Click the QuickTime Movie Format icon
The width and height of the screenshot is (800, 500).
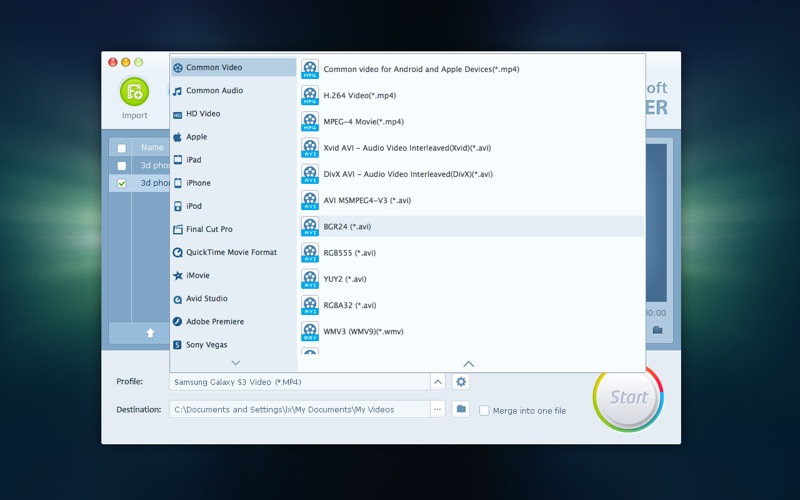[178, 252]
